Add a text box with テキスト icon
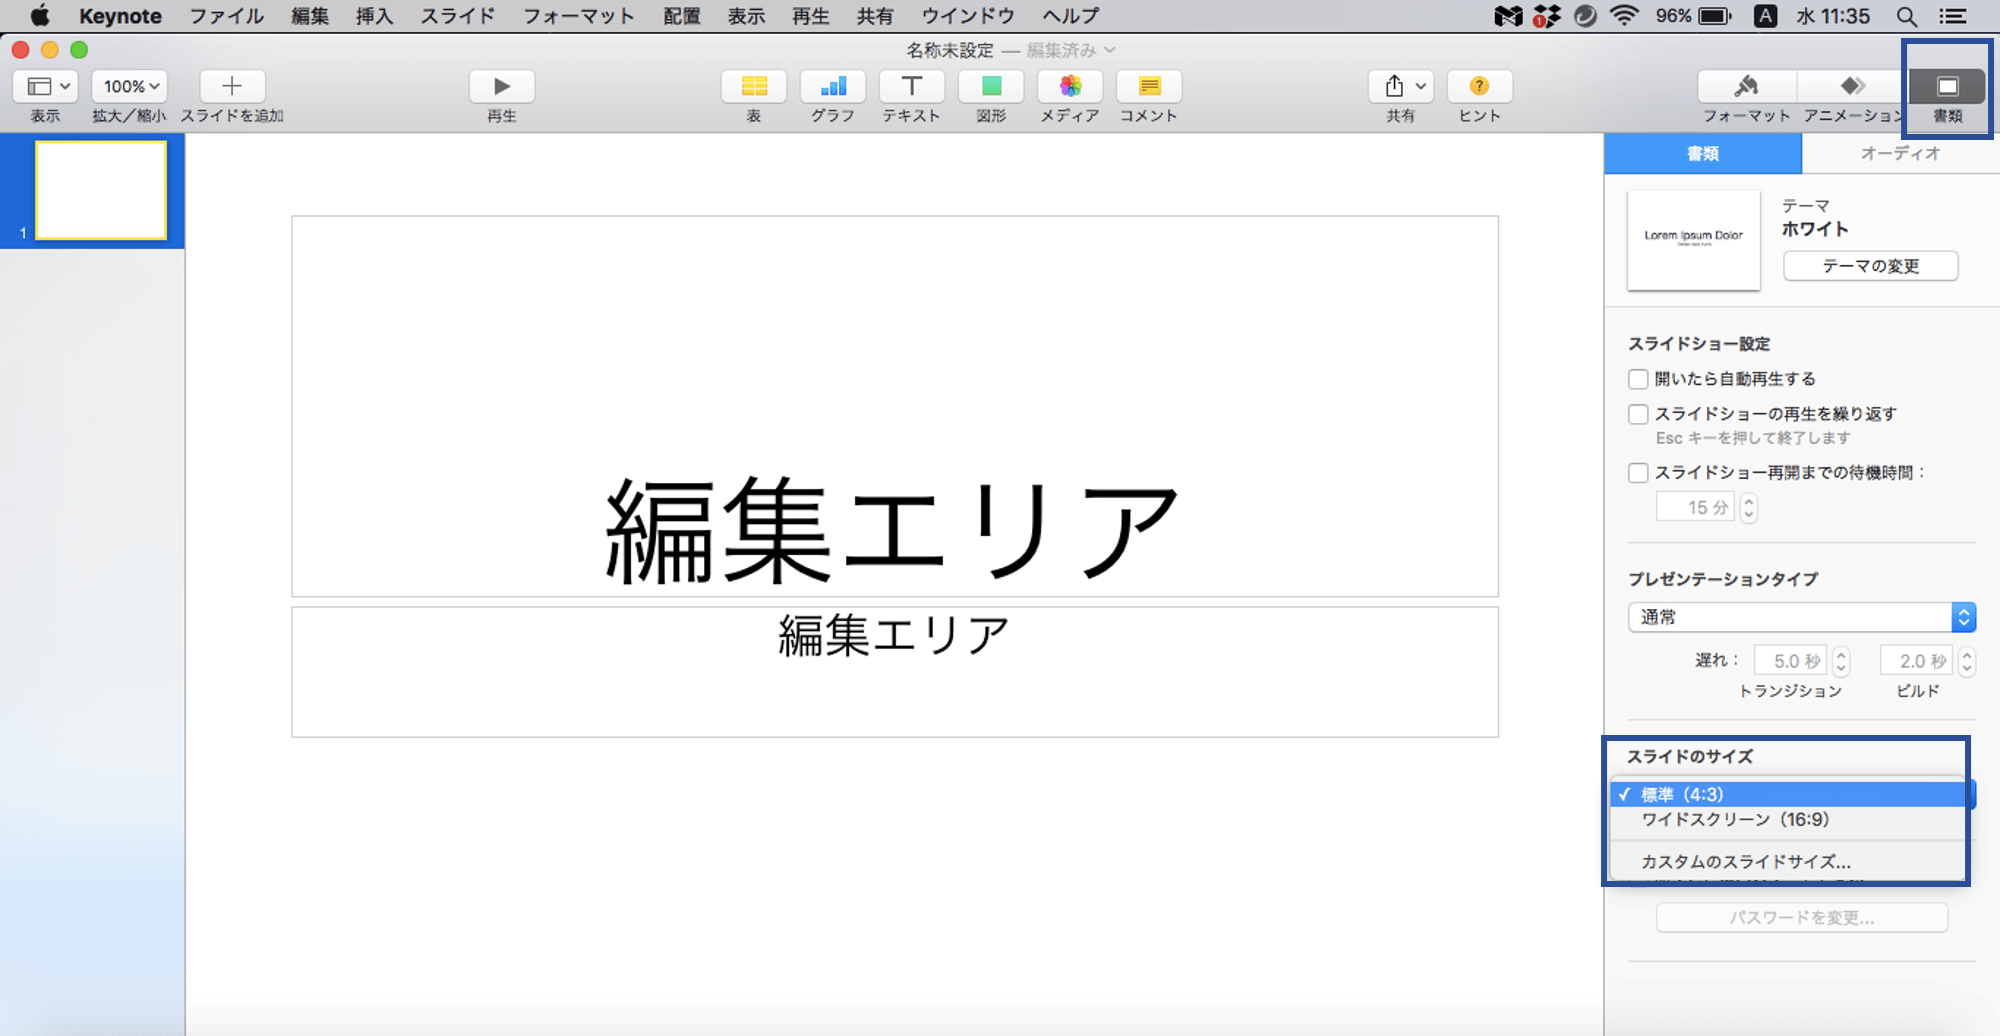Screen dimensions: 2000x1036 coord(912,86)
